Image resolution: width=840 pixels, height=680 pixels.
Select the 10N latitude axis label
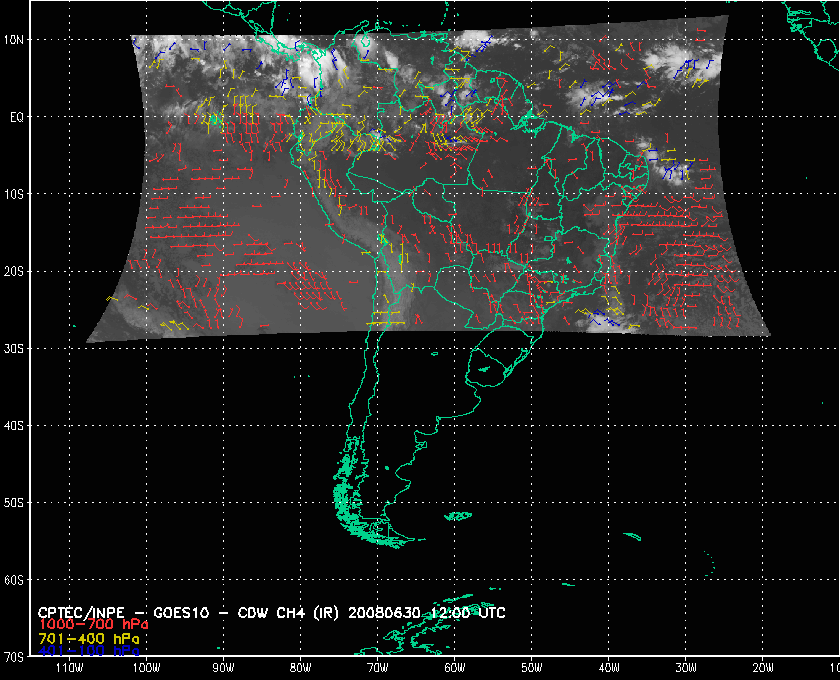click(x=17, y=40)
